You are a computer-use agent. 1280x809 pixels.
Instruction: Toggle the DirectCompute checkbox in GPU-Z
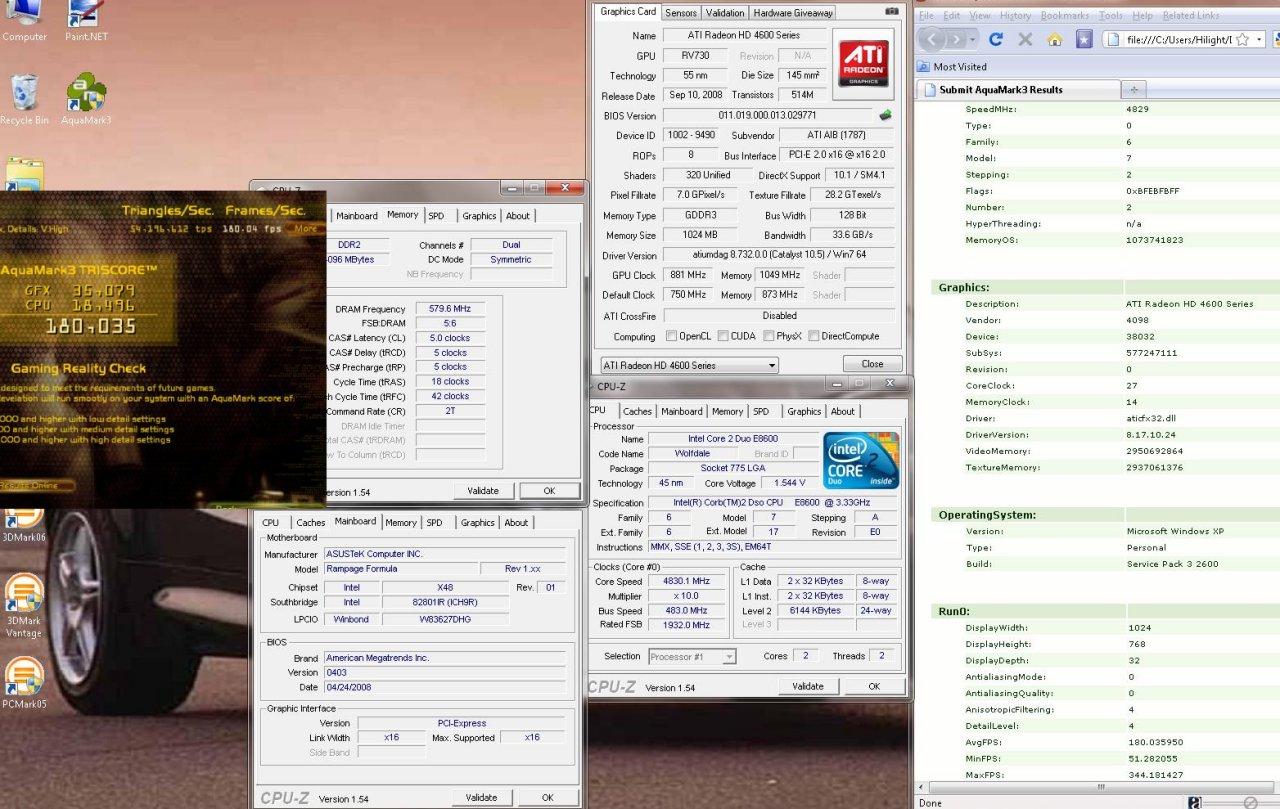(x=814, y=336)
